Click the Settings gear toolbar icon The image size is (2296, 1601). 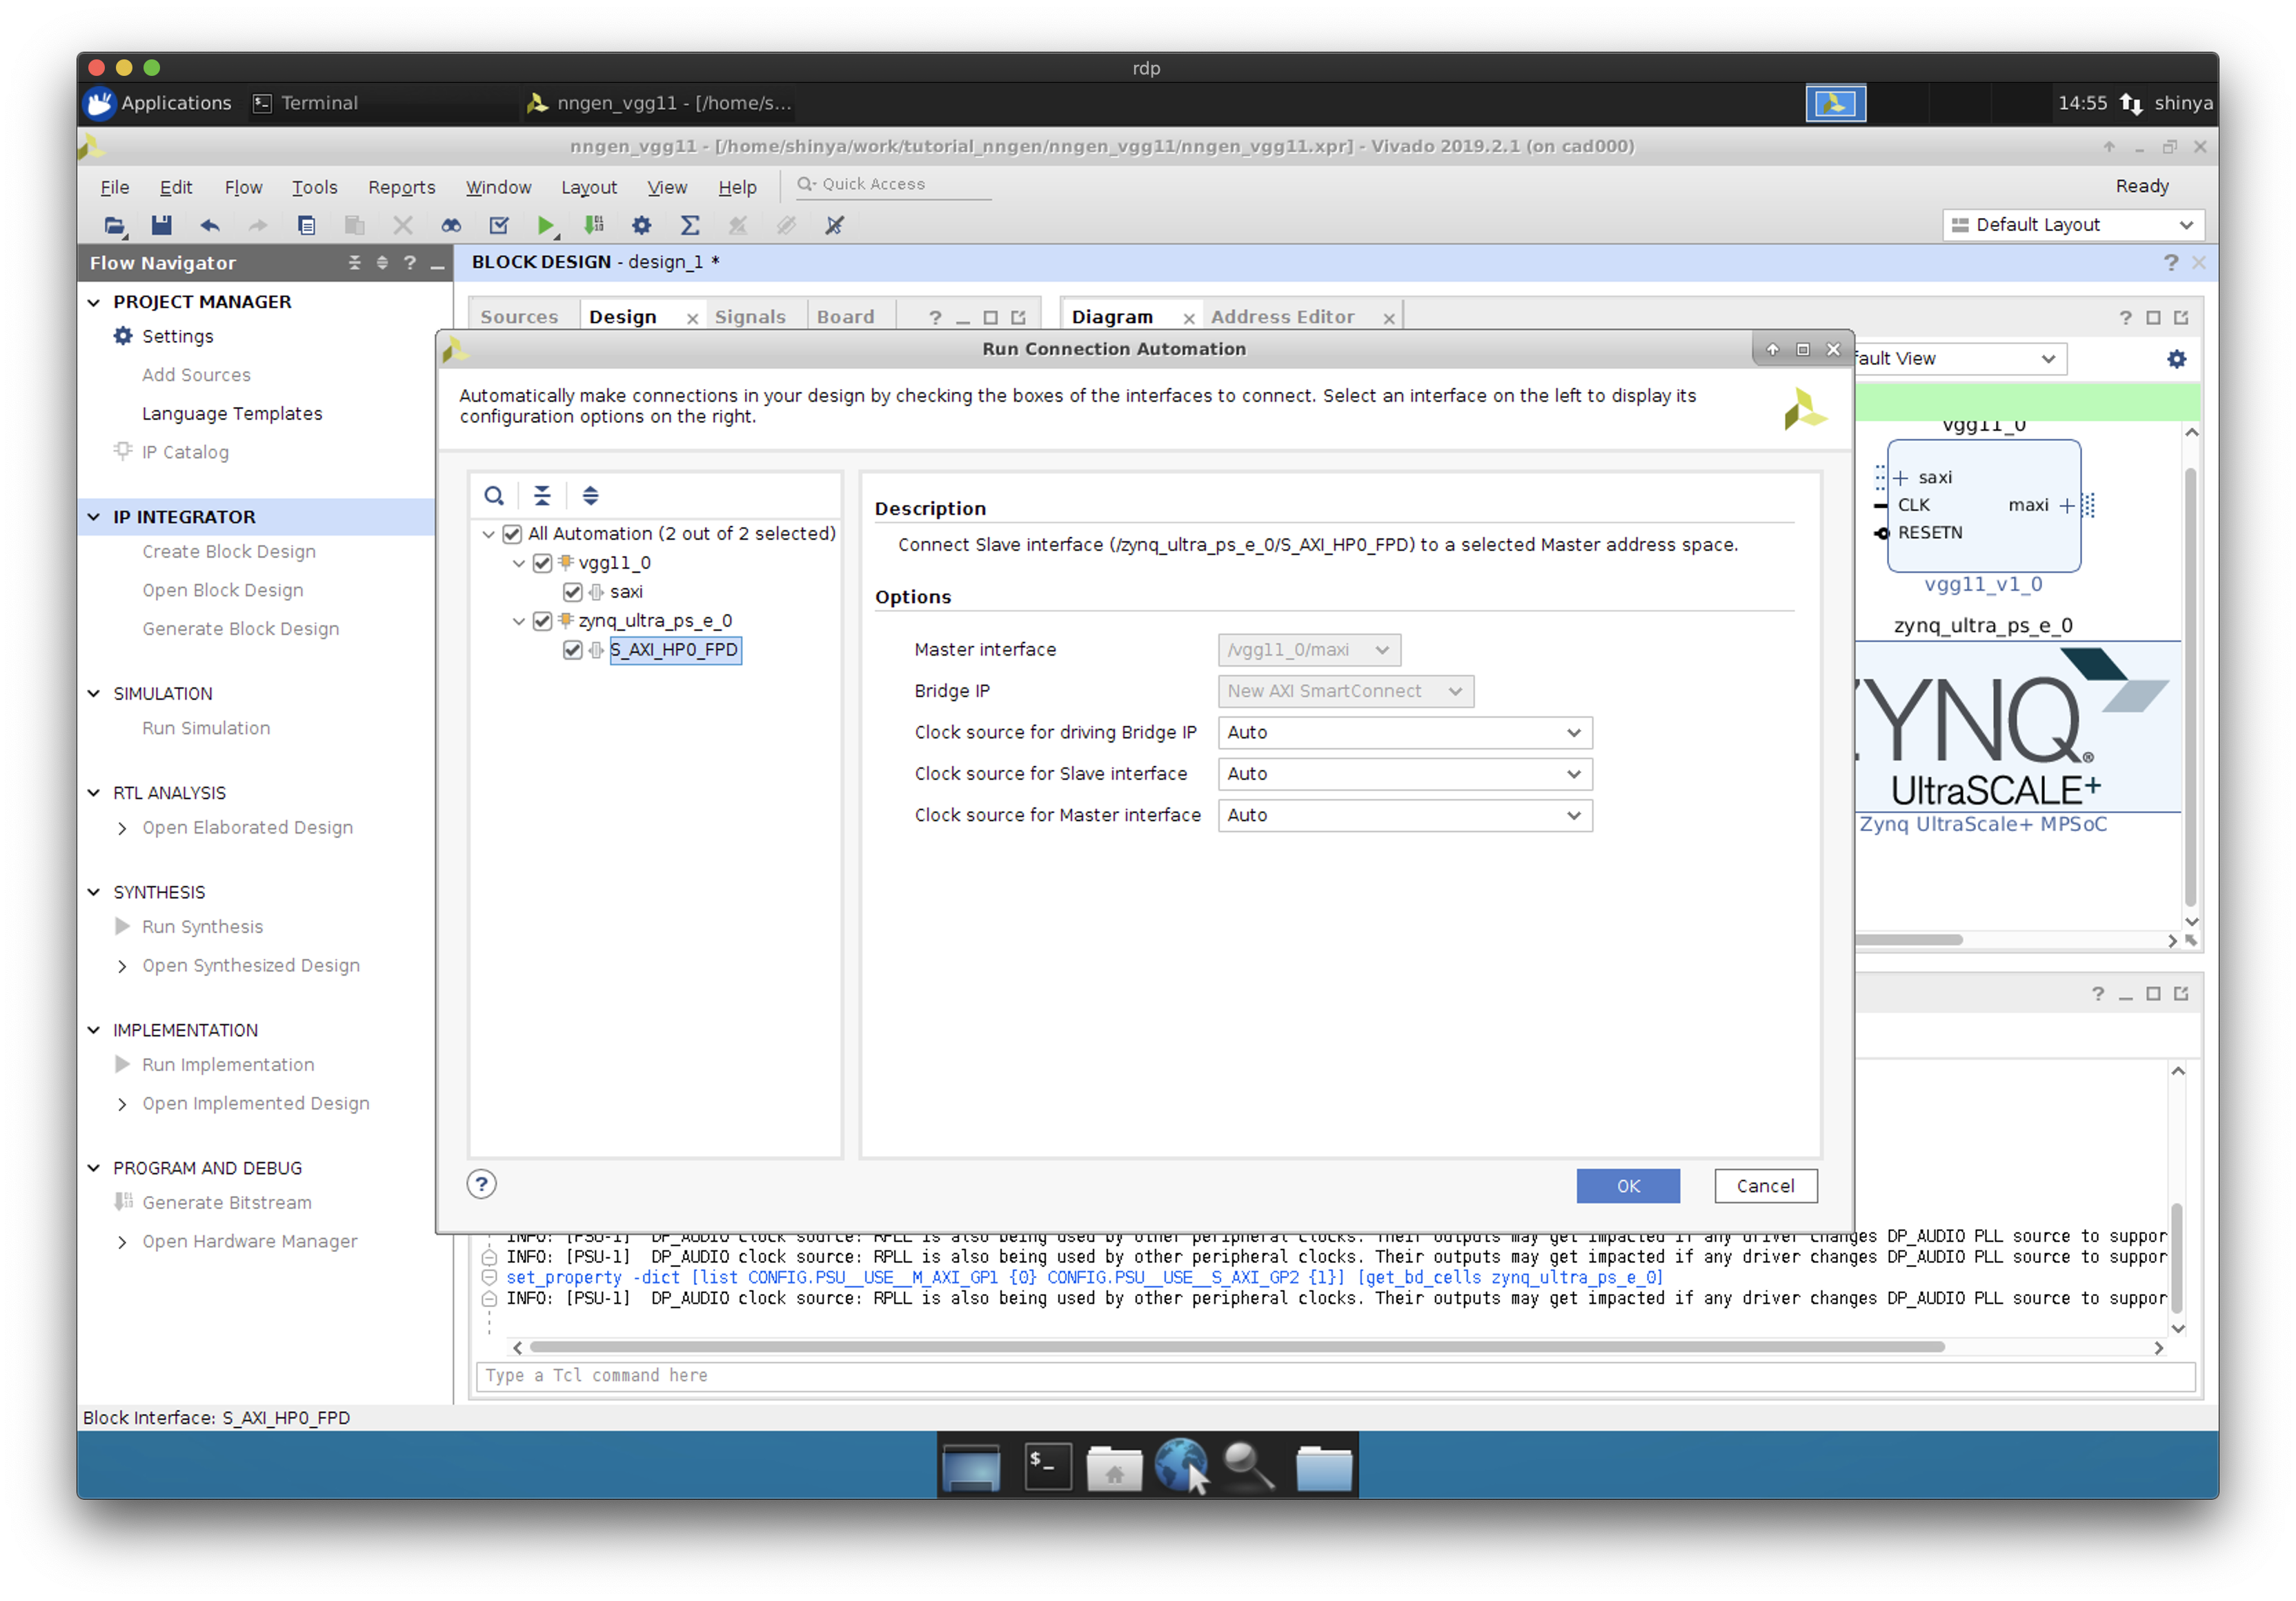(x=641, y=225)
